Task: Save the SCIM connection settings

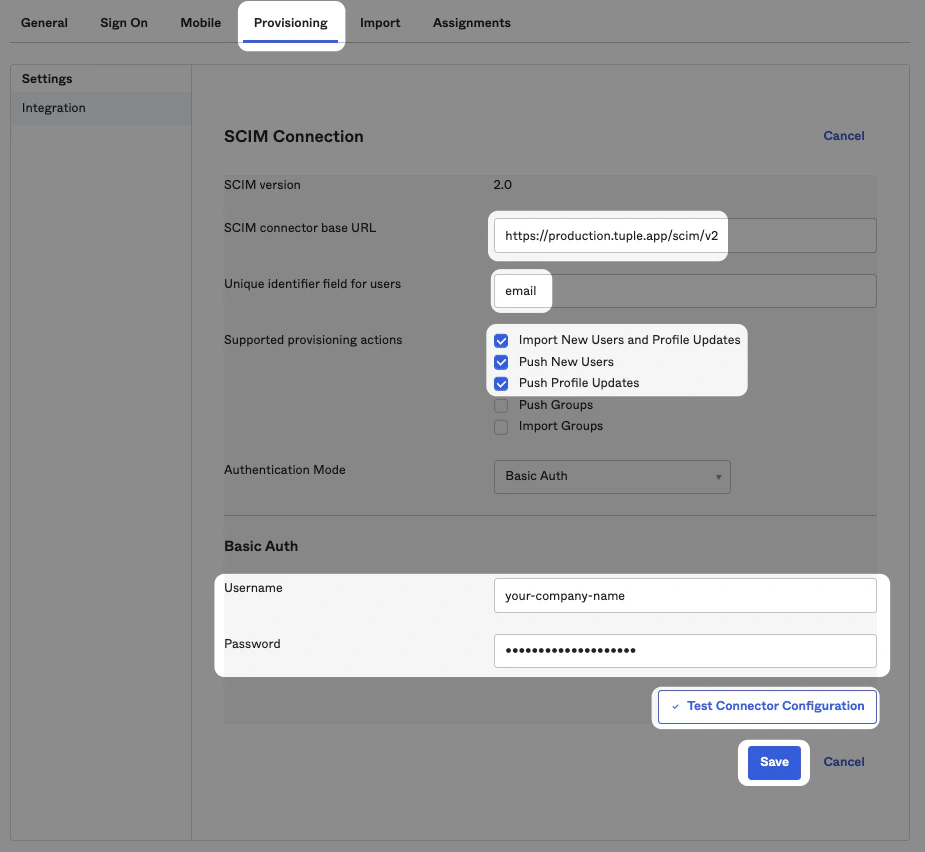Action: [x=773, y=761]
